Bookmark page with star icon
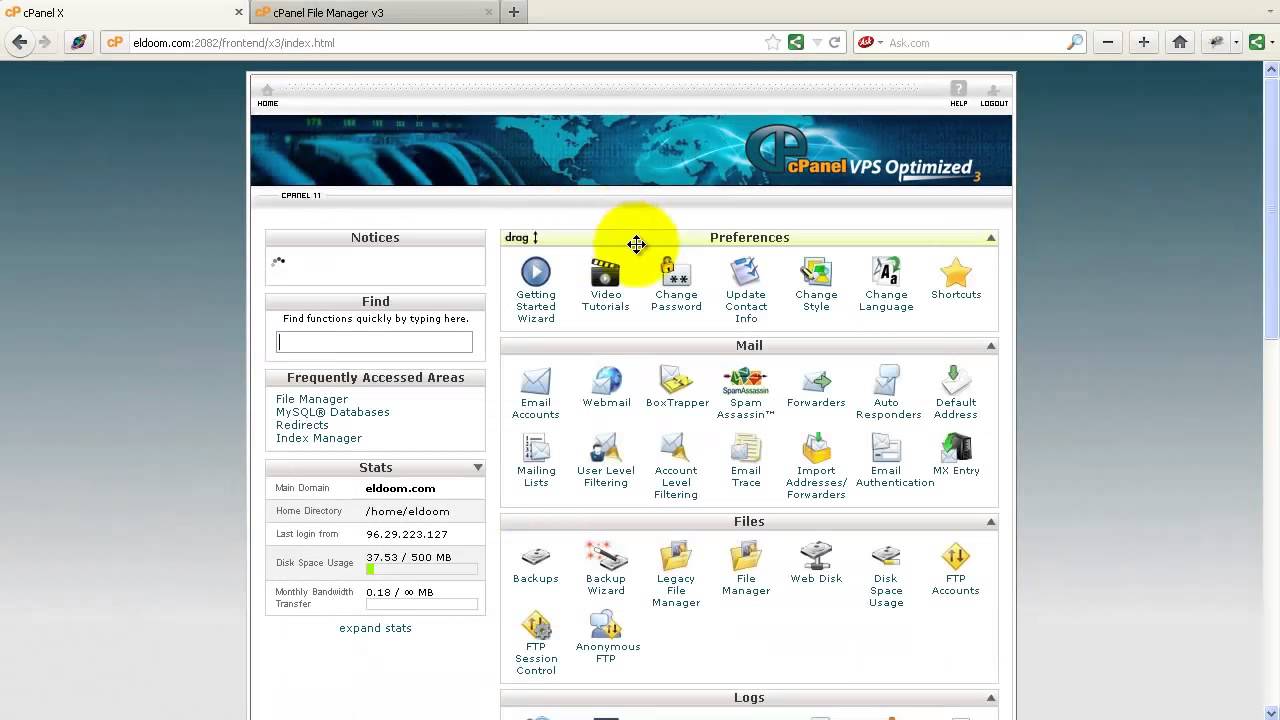Screen dimensions: 1280x720 773,43
